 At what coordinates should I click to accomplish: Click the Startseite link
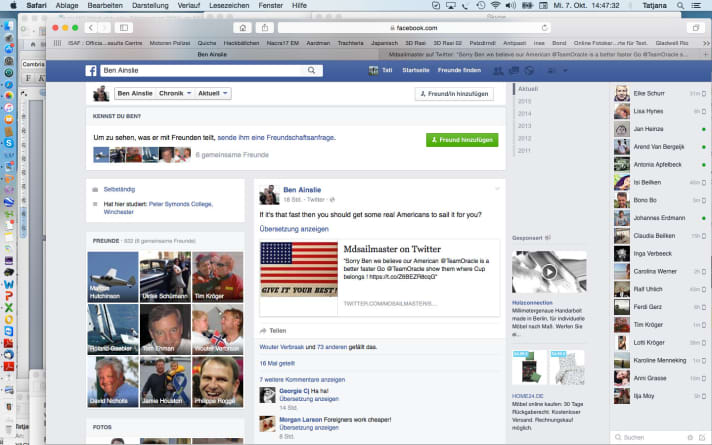click(415, 70)
